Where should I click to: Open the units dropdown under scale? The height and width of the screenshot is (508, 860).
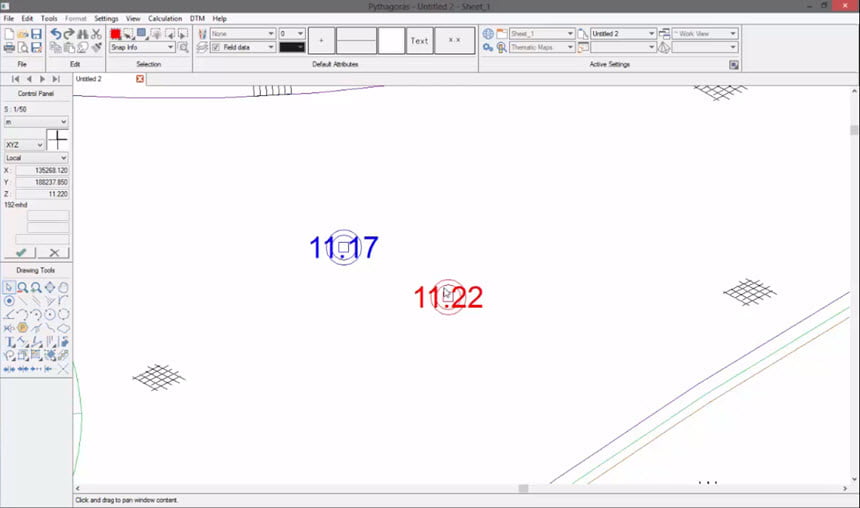coord(36,122)
